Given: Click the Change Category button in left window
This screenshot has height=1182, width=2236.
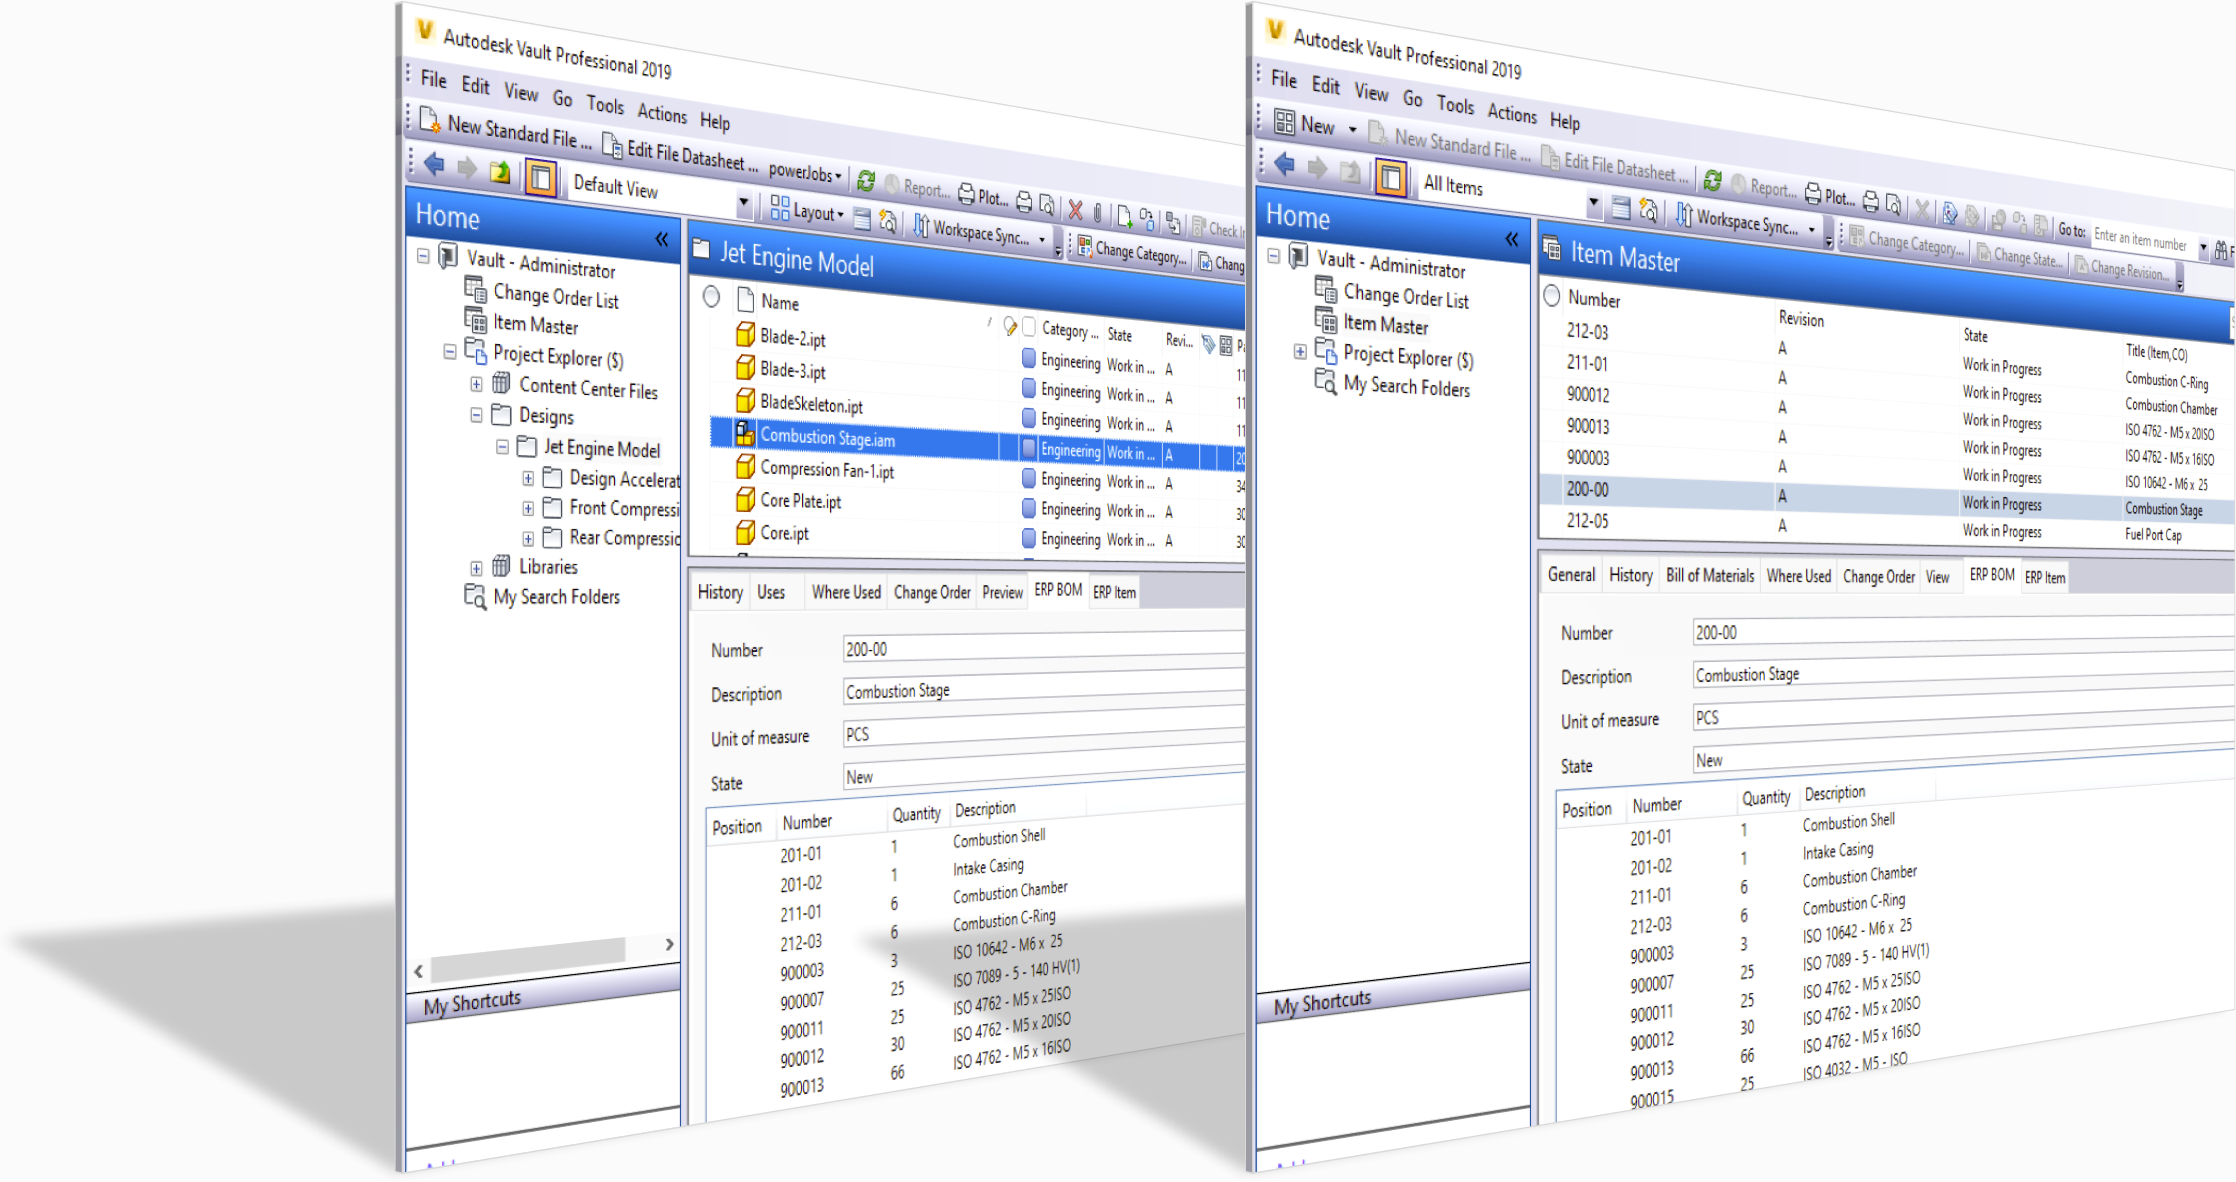Looking at the screenshot, I should click(1132, 251).
